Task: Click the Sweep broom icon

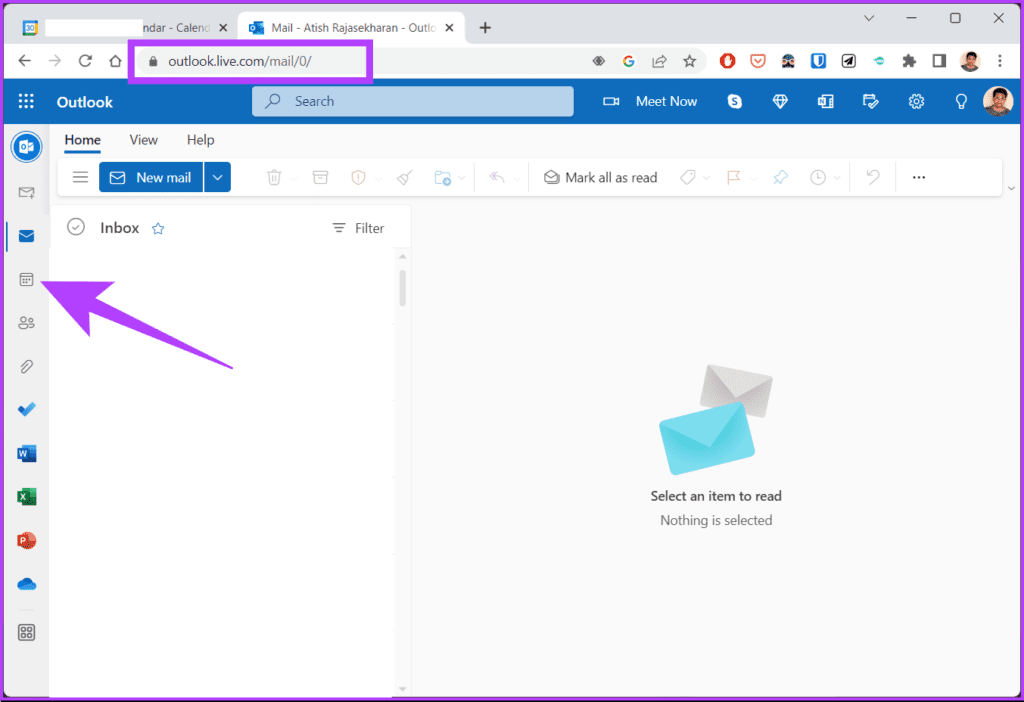Action: pyautogui.click(x=405, y=177)
